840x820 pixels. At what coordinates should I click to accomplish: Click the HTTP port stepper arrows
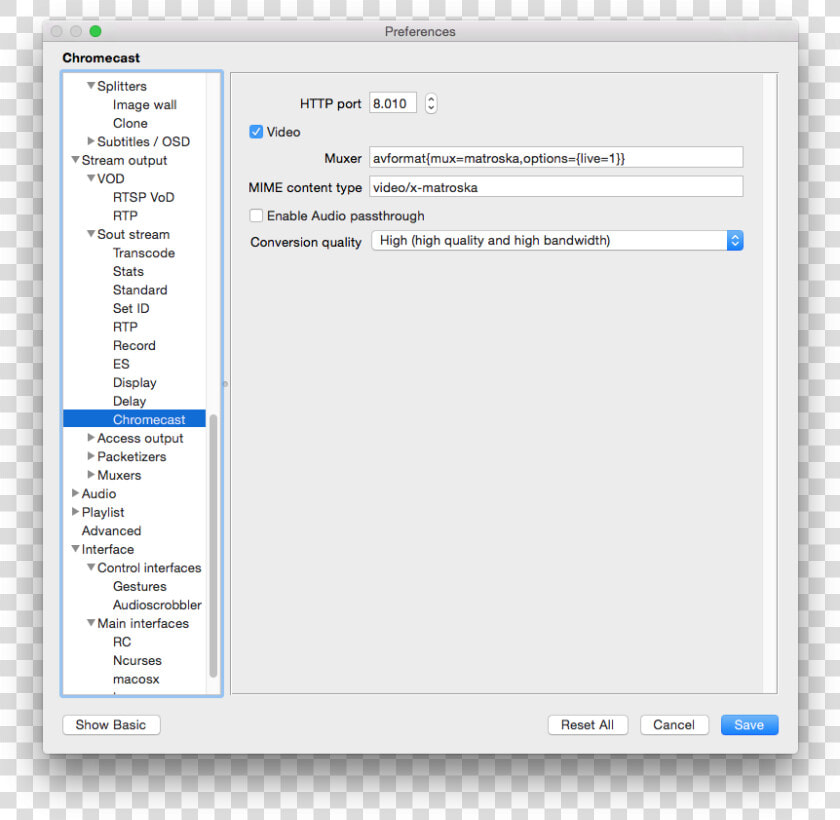(x=431, y=103)
